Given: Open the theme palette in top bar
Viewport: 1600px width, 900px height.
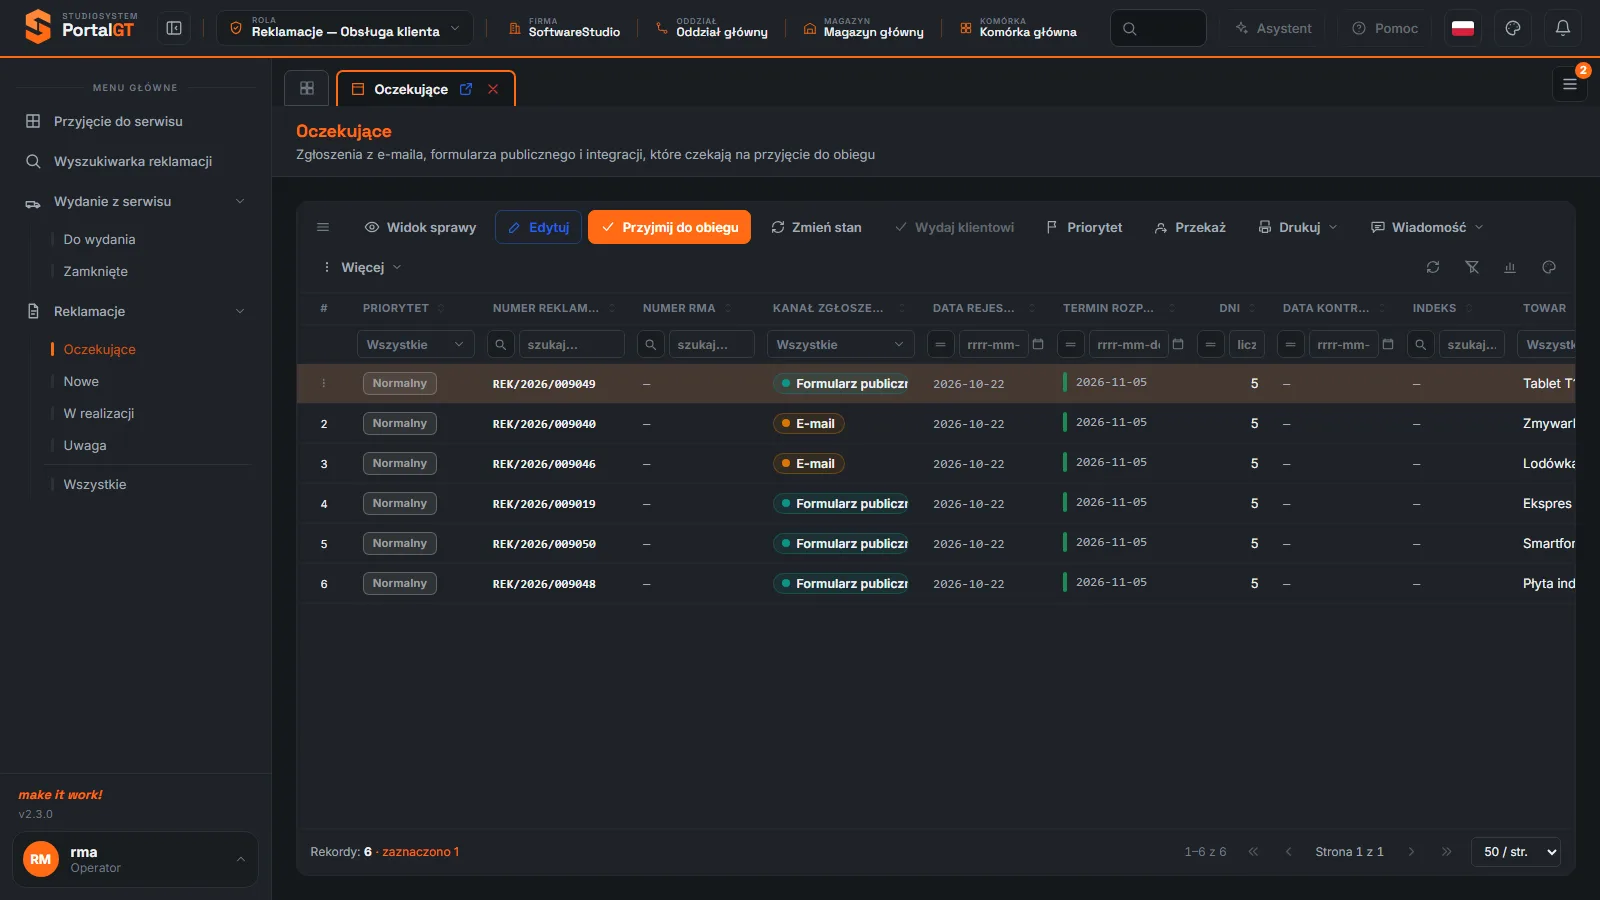Looking at the screenshot, I should click(x=1513, y=28).
